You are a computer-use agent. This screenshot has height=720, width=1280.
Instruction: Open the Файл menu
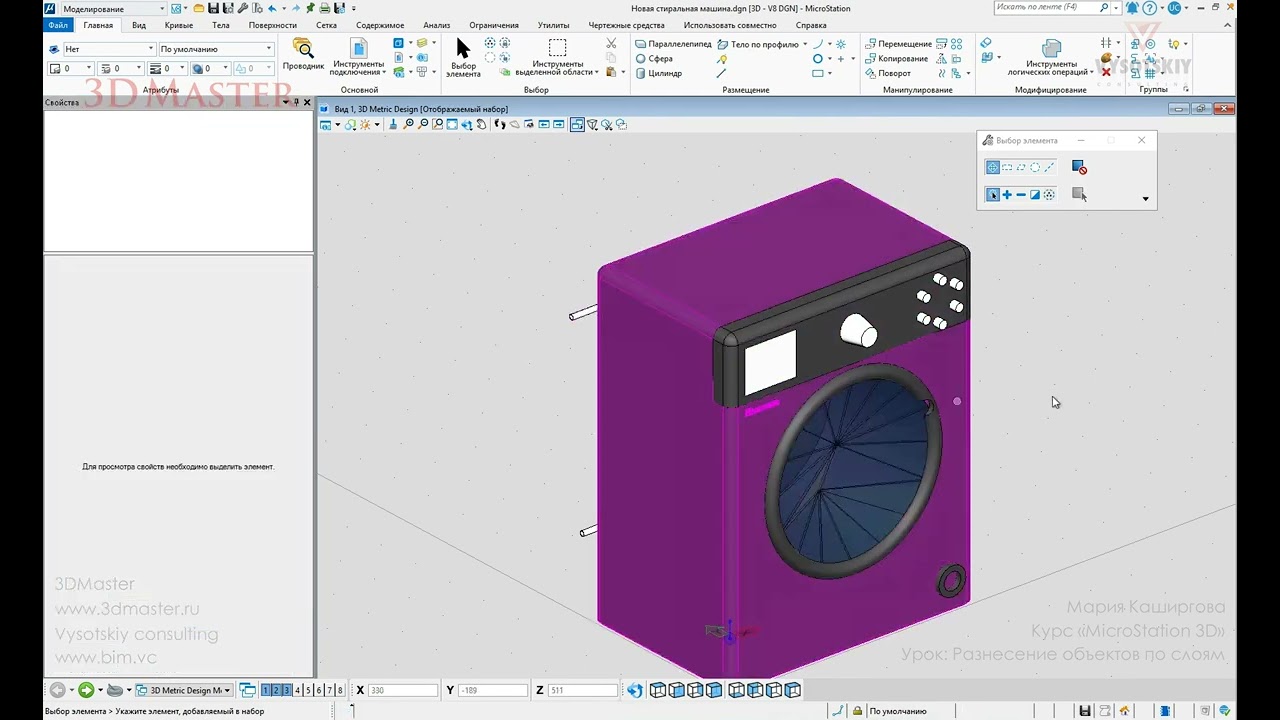click(x=58, y=25)
